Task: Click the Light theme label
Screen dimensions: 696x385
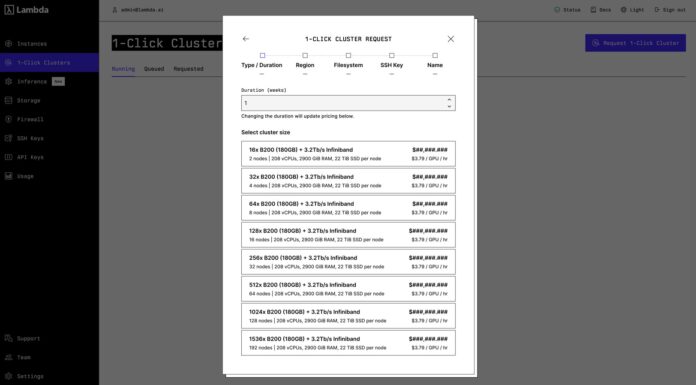Action: coord(637,10)
